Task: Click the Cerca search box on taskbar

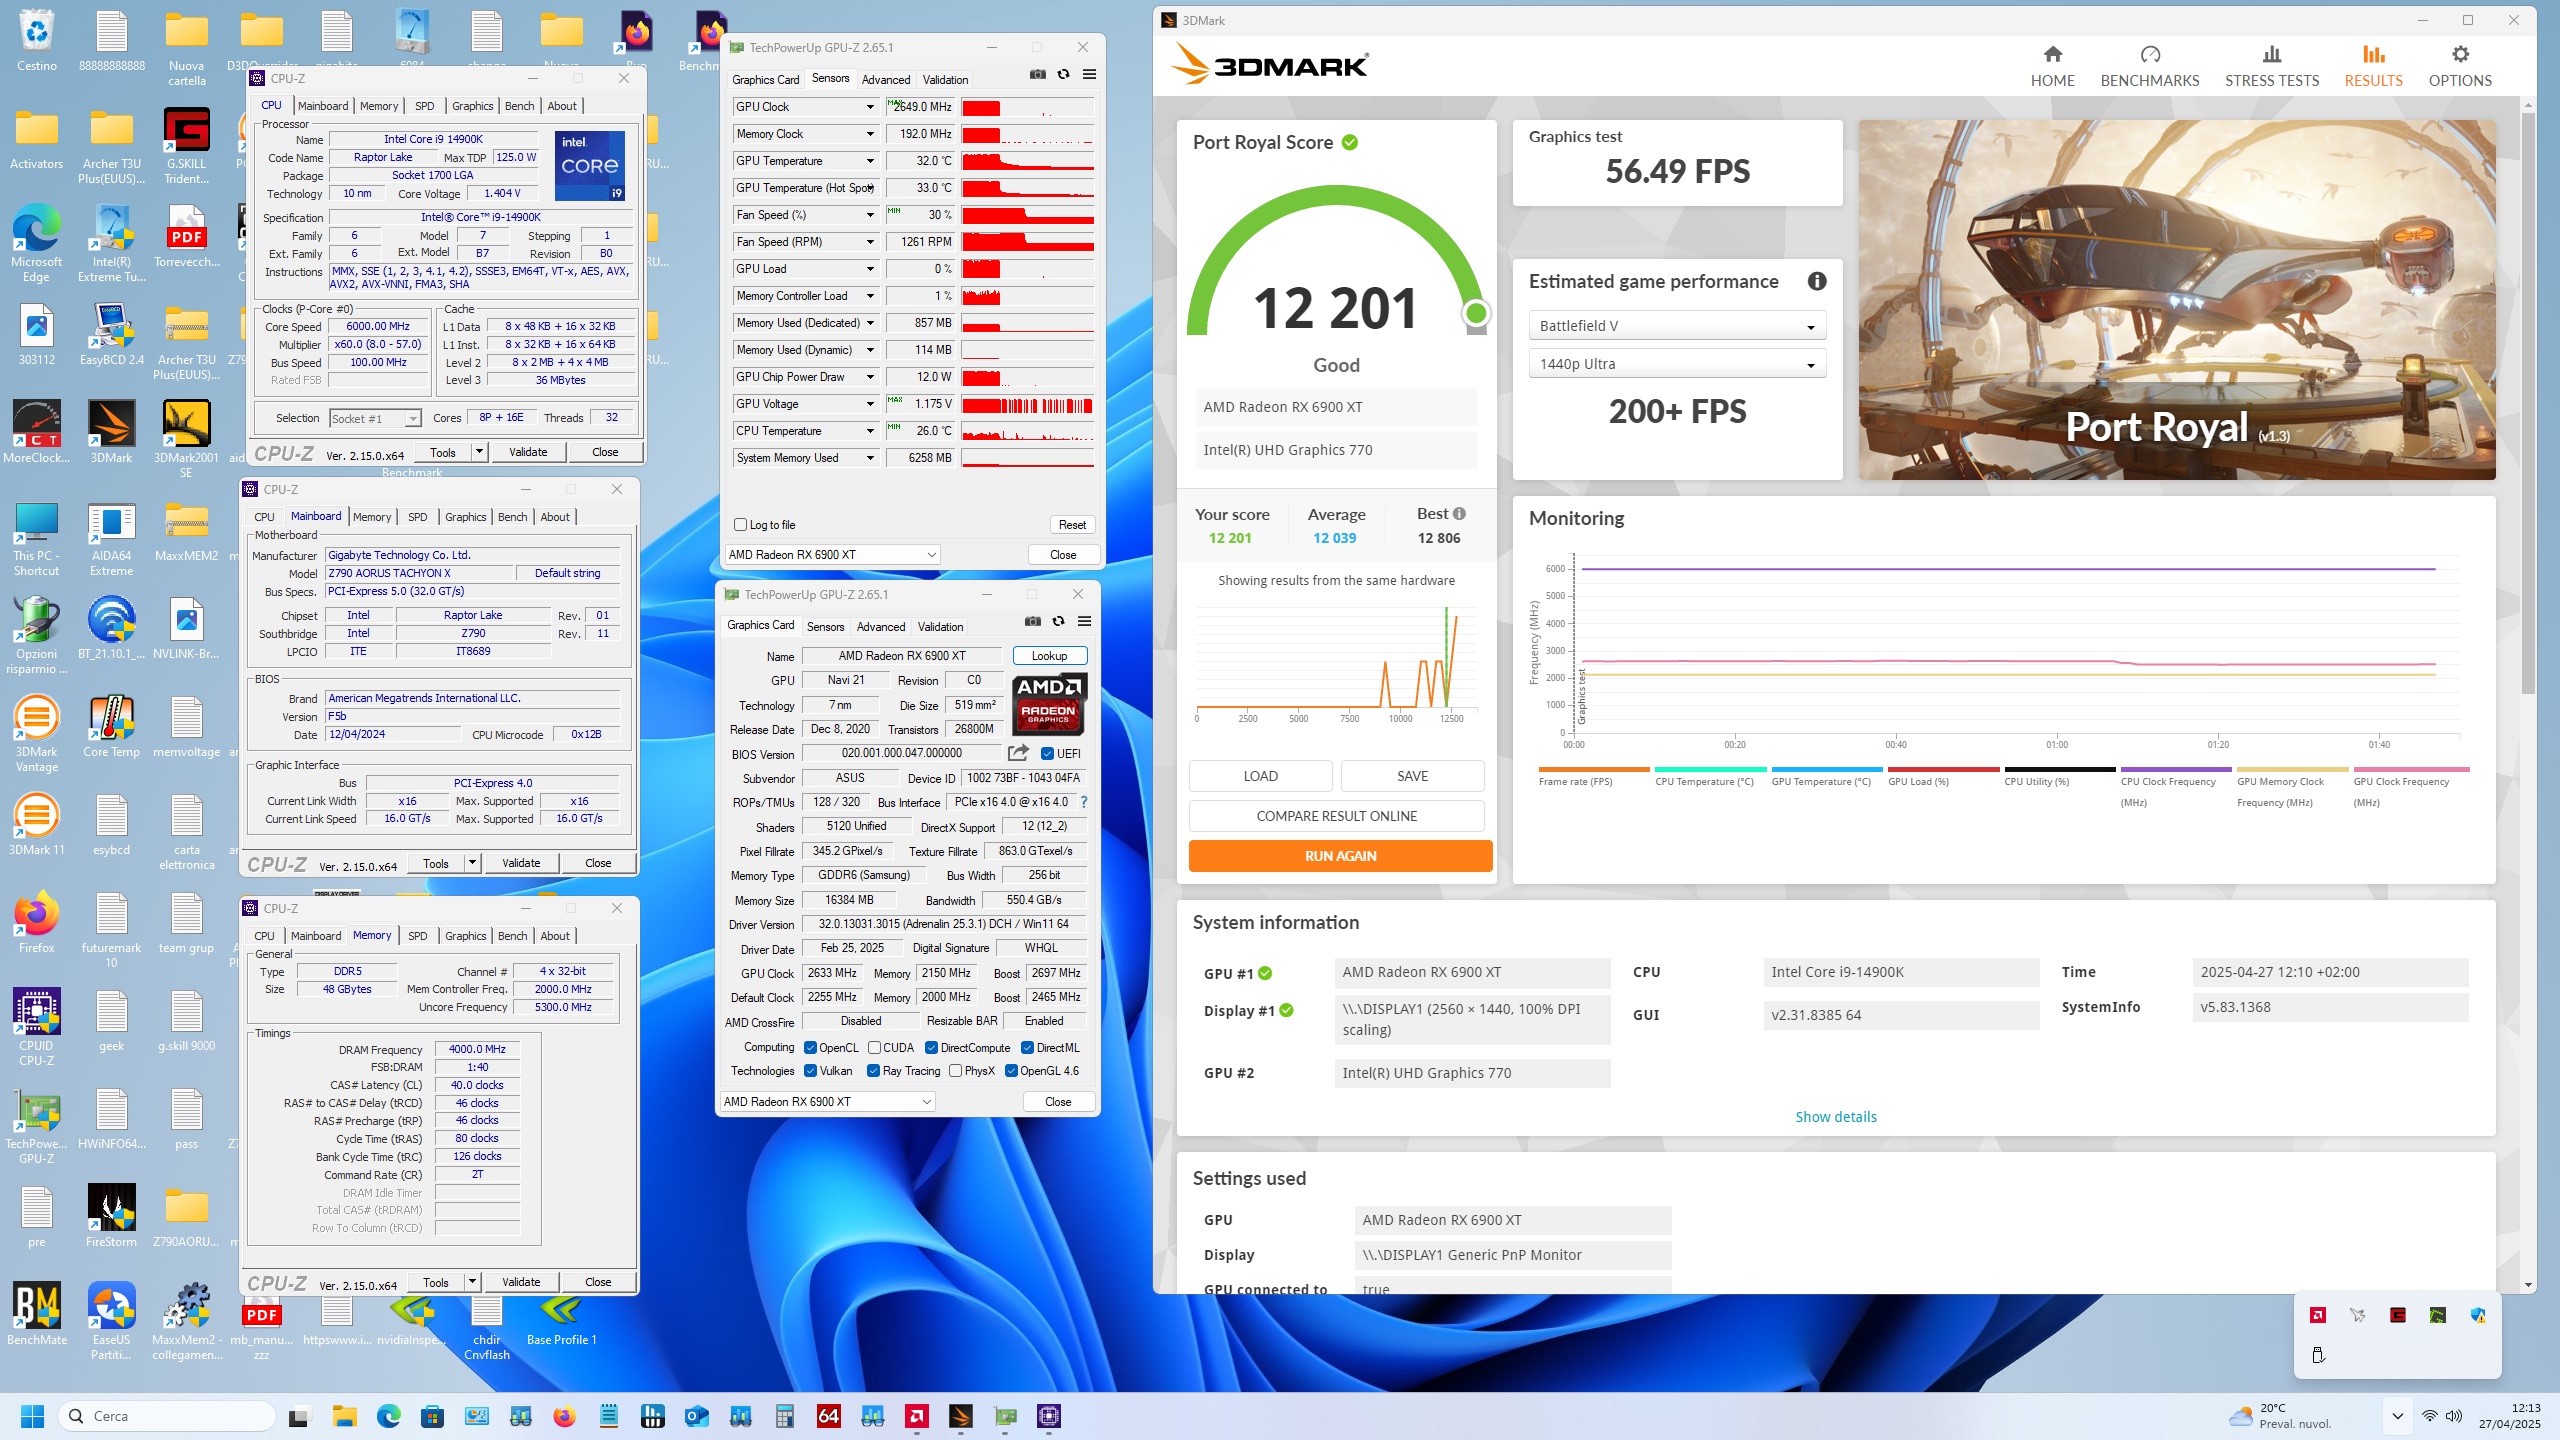Action: tap(167, 1416)
